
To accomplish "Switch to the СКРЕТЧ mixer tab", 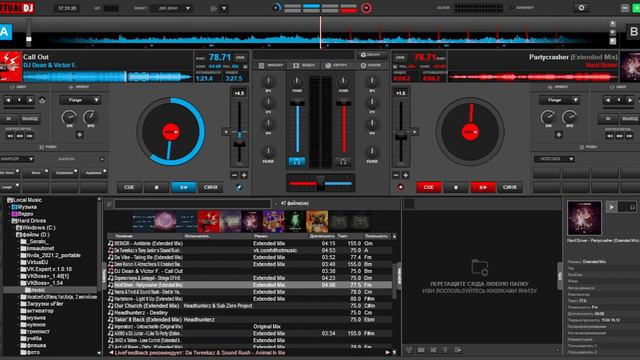I will click(336, 65).
